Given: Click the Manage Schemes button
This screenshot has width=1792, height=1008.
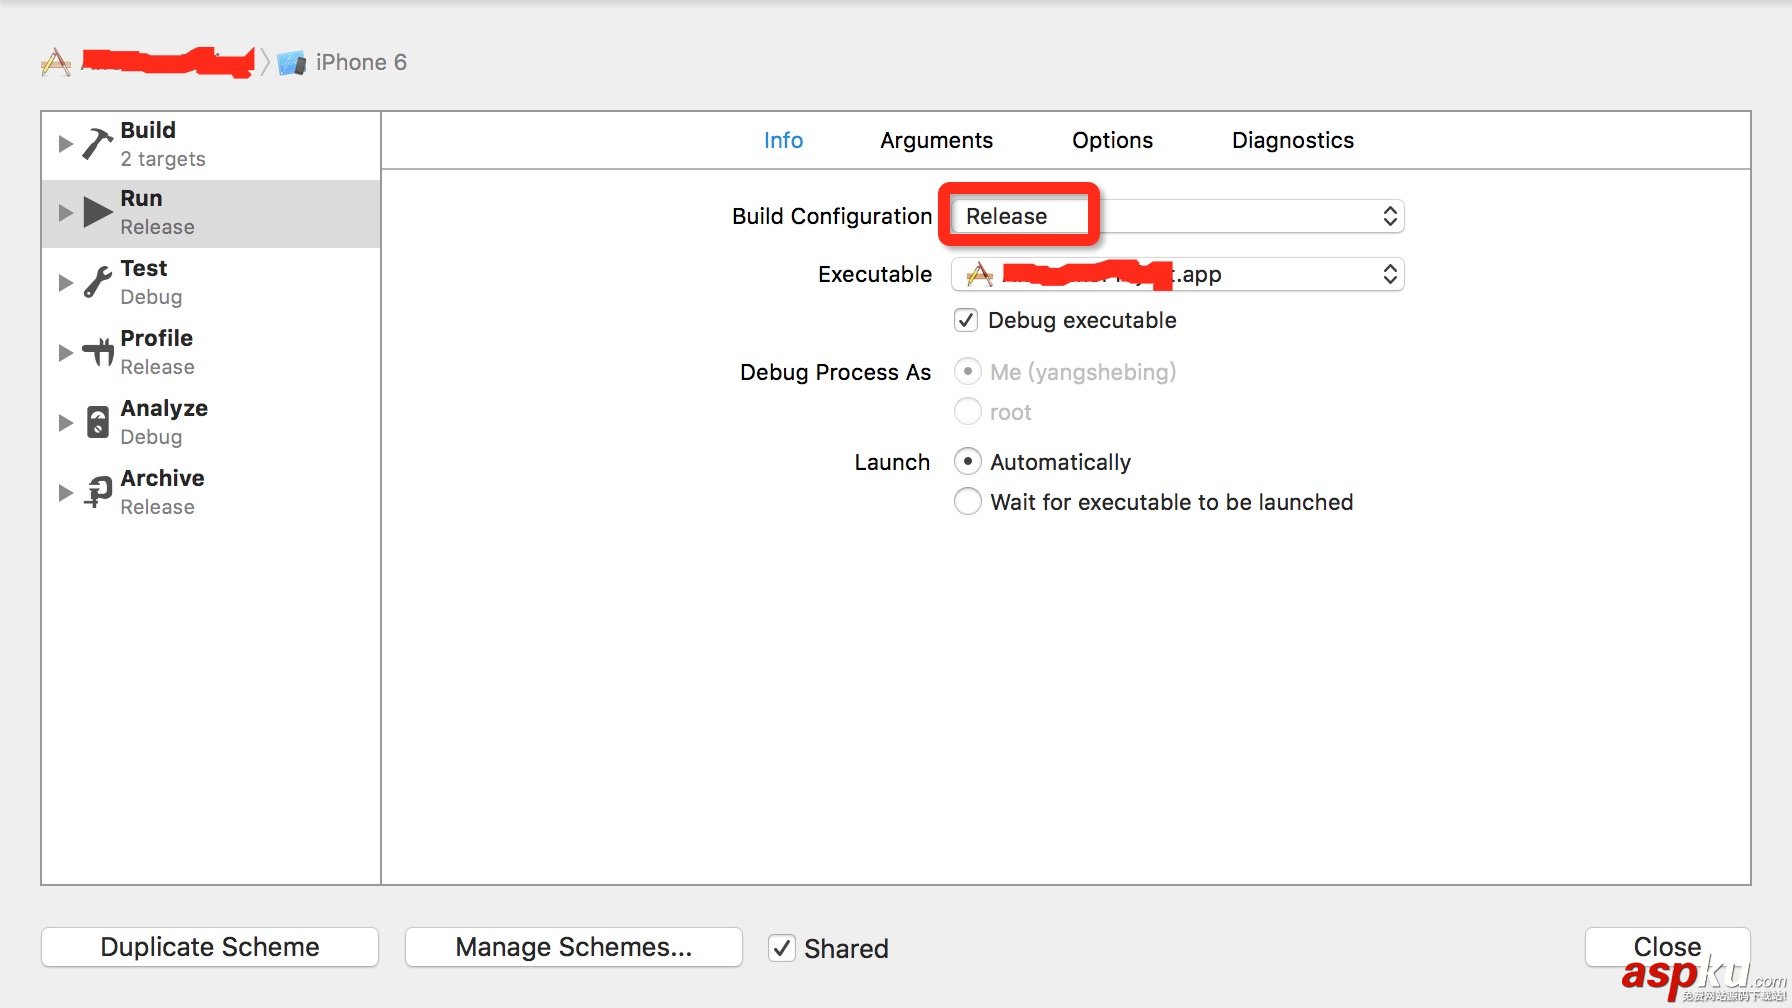Looking at the screenshot, I should (x=573, y=947).
